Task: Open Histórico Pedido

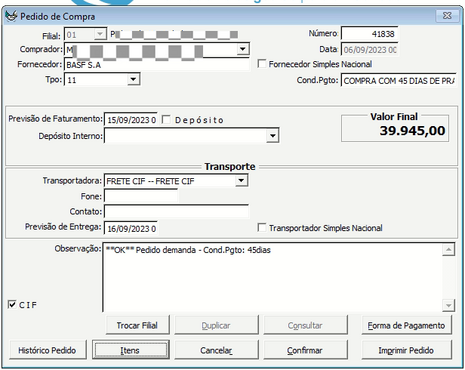Action: pyautogui.click(x=47, y=350)
